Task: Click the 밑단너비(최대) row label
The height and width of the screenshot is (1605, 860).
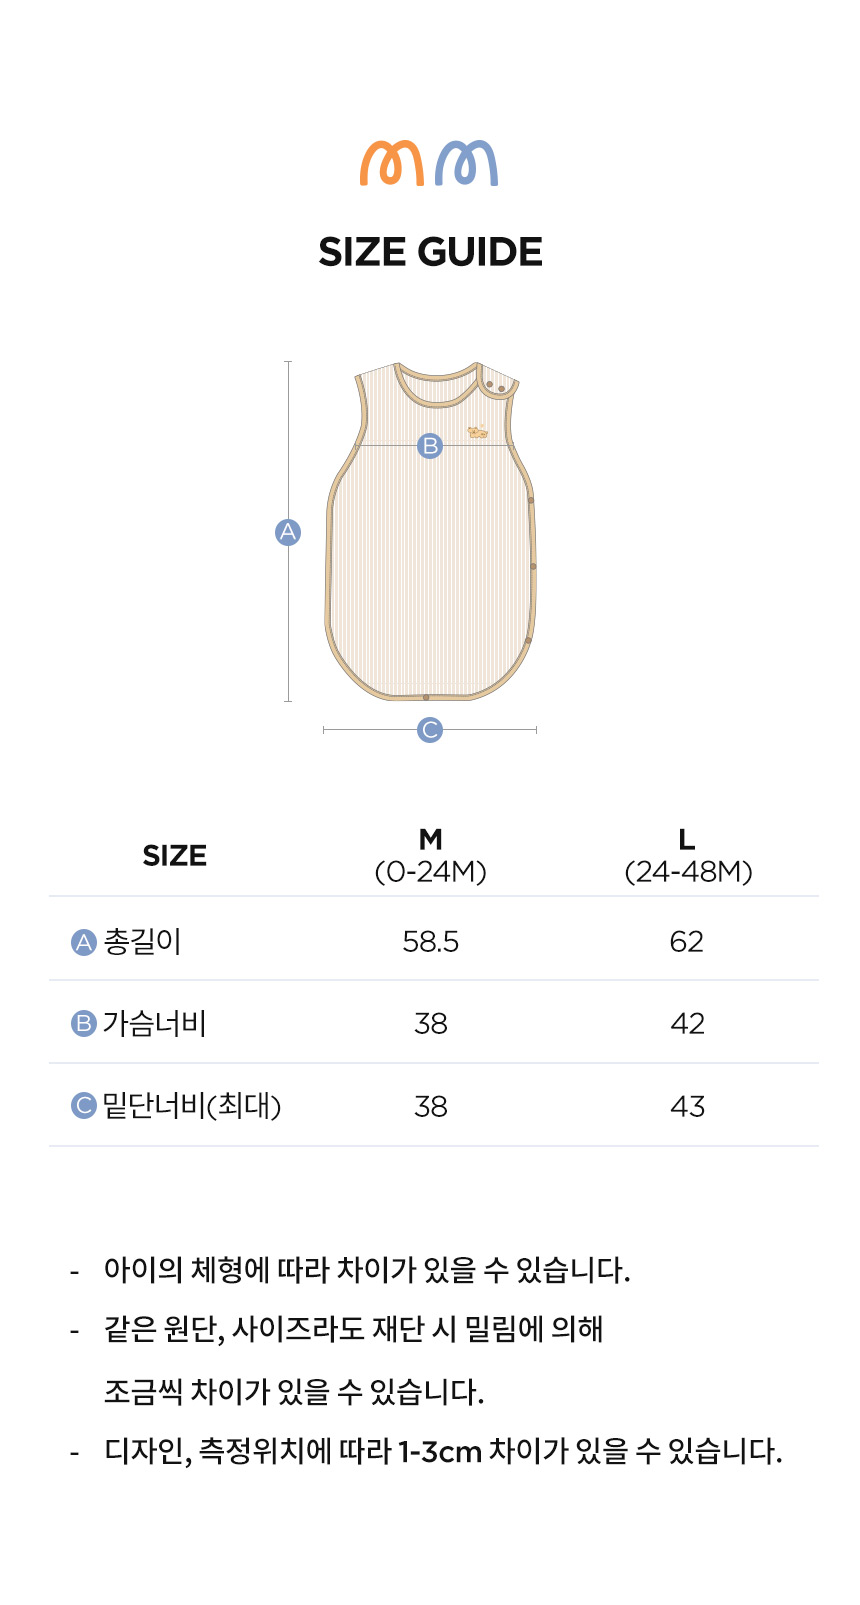Action: [x=192, y=1106]
